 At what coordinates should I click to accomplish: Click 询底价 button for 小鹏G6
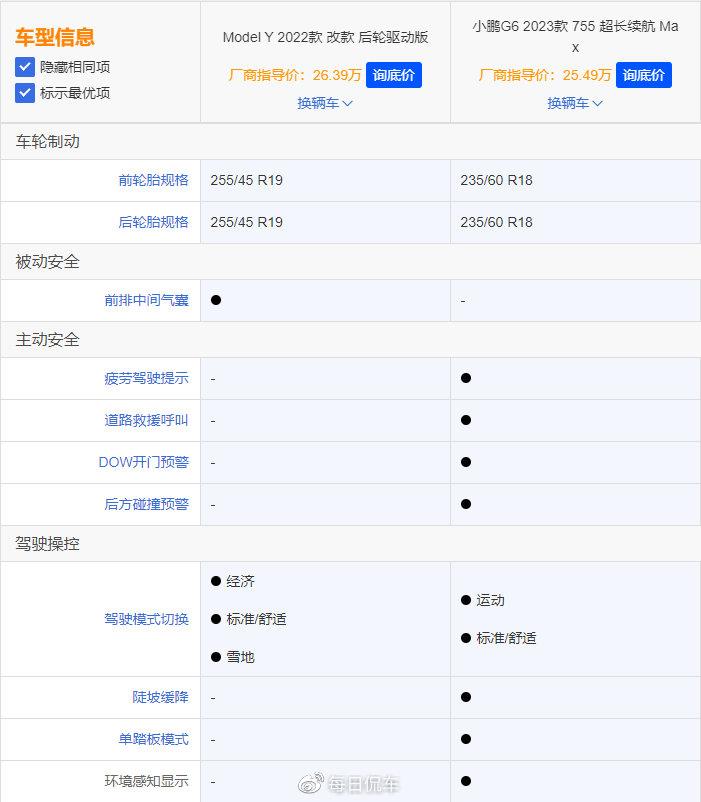[x=644, y=75]
